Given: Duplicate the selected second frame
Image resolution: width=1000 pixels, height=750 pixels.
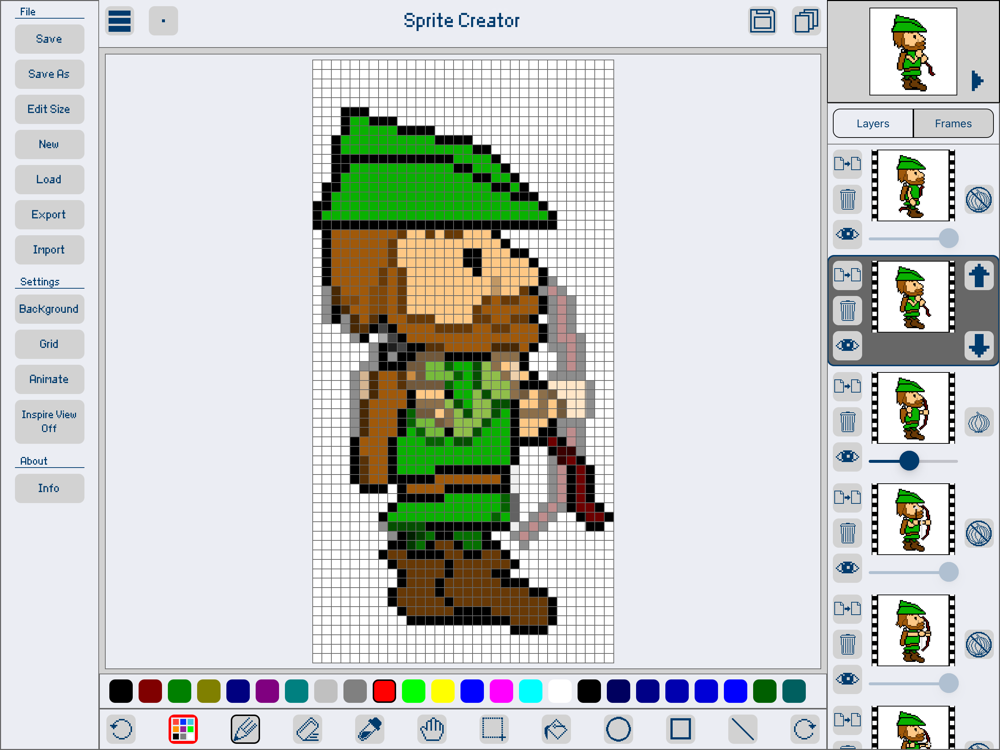Looking at the screenshot, I should tap(848, 276).
